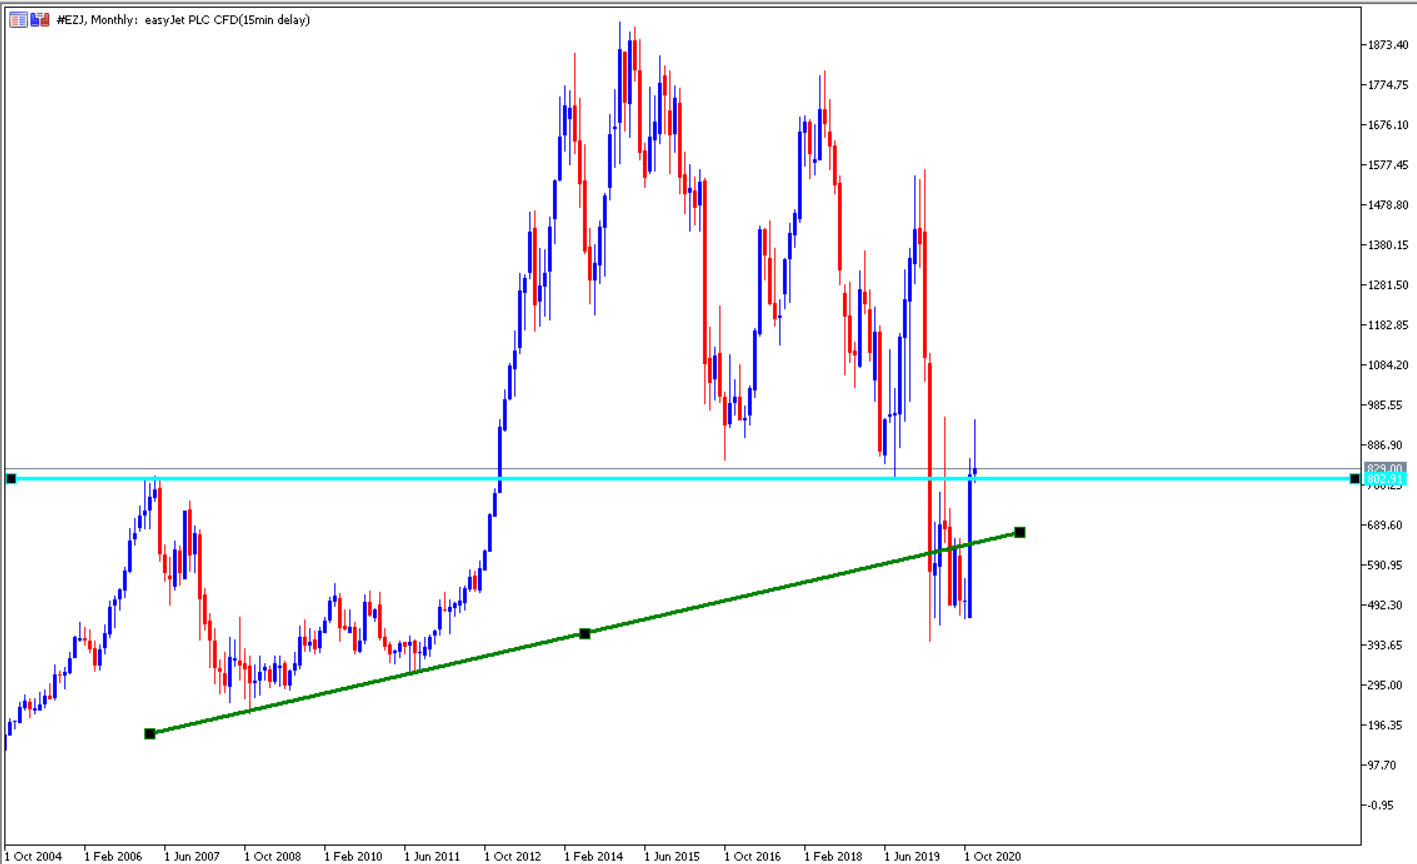Click the 1084.20 price scale label

coord(1388,365)
